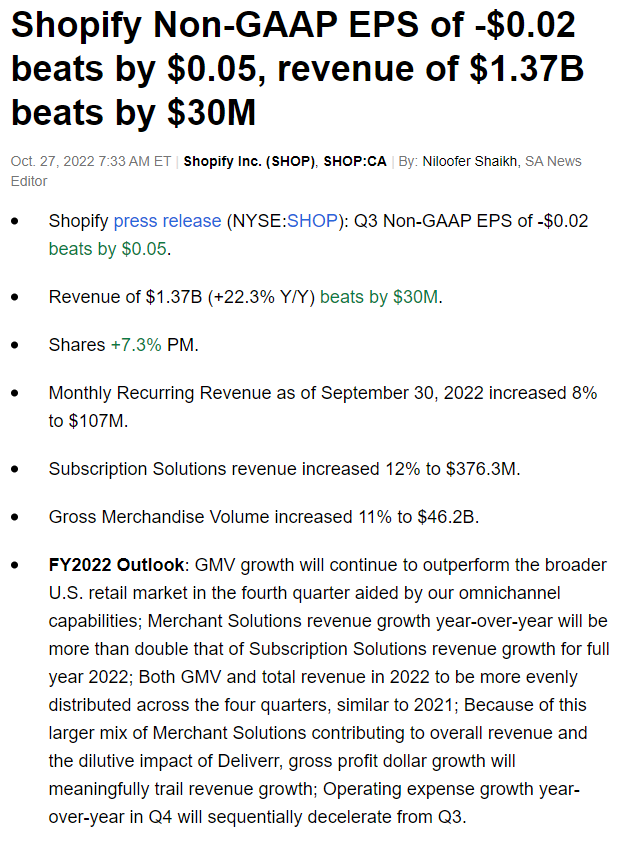Image resolution: width=637 pixels, height=844 pixels.
Task: Click the article headline about Shopify Non-GAAP EPS
Action: [x=298, y=67]
